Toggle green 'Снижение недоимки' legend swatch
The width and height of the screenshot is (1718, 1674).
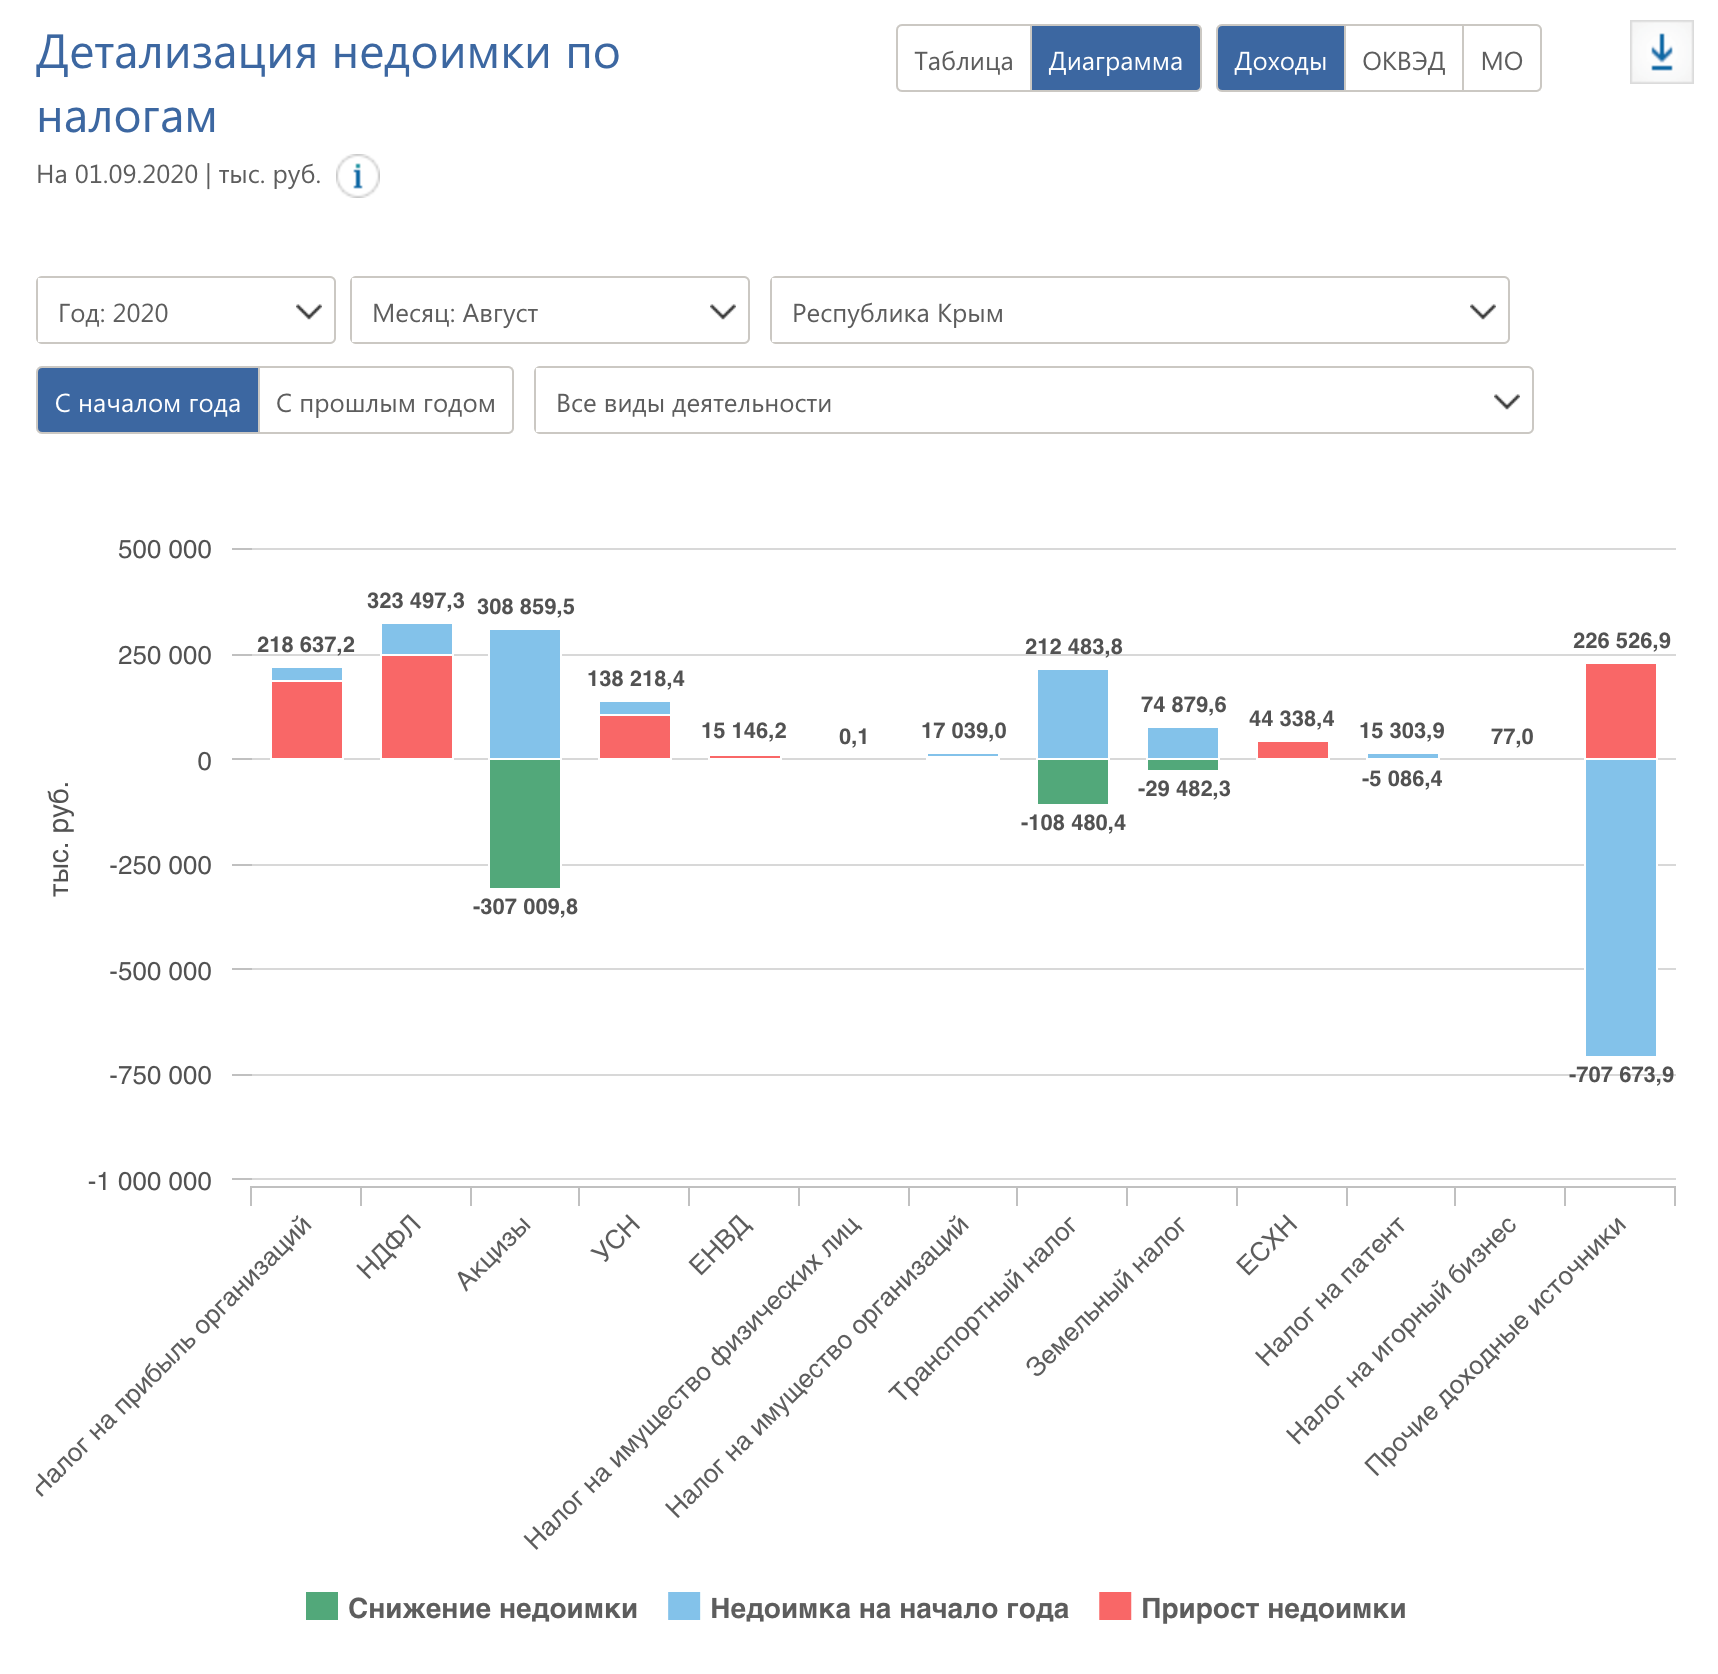[322, 1607]
